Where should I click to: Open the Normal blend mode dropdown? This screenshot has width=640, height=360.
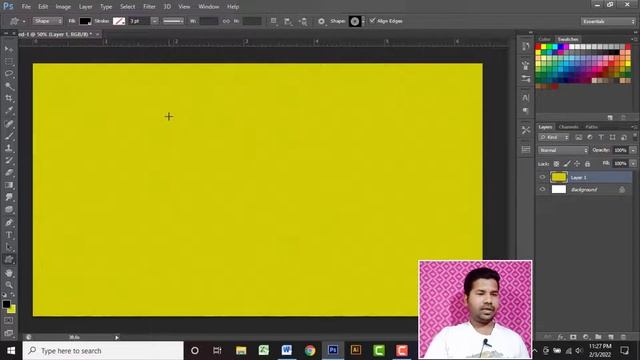(x=563, y=150)
